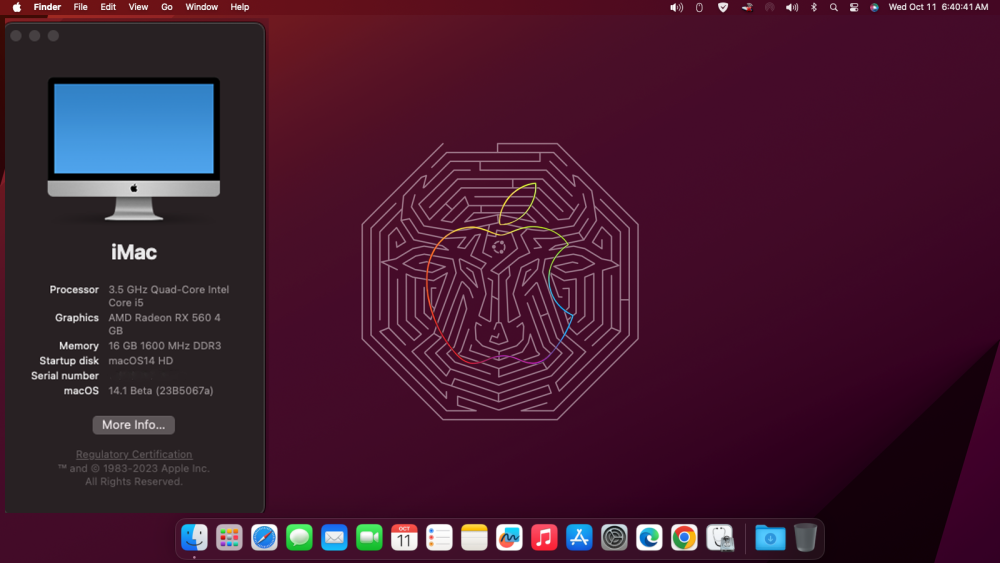Open Finder from the Dock
Viewport: 1000px width, 563px height.
point(194,537)
